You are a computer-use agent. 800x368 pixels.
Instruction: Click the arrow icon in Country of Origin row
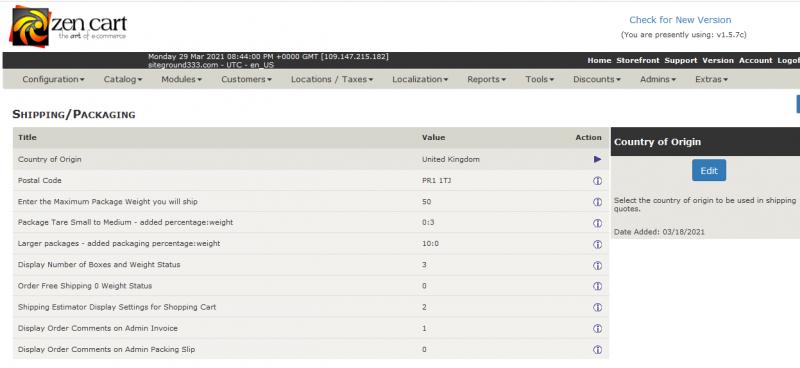click(x=597, y=159)
